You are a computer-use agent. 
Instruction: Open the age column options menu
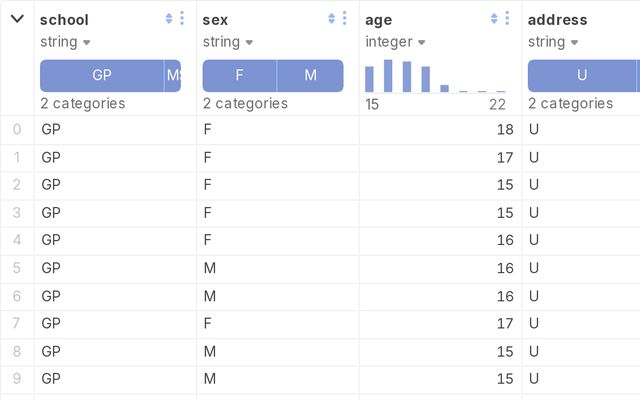coord(507,18)
